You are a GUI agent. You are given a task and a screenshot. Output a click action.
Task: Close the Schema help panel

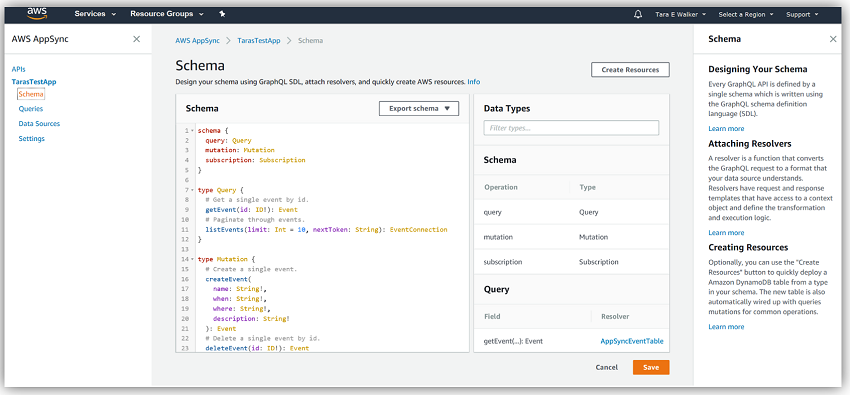(x=833, y=39)
